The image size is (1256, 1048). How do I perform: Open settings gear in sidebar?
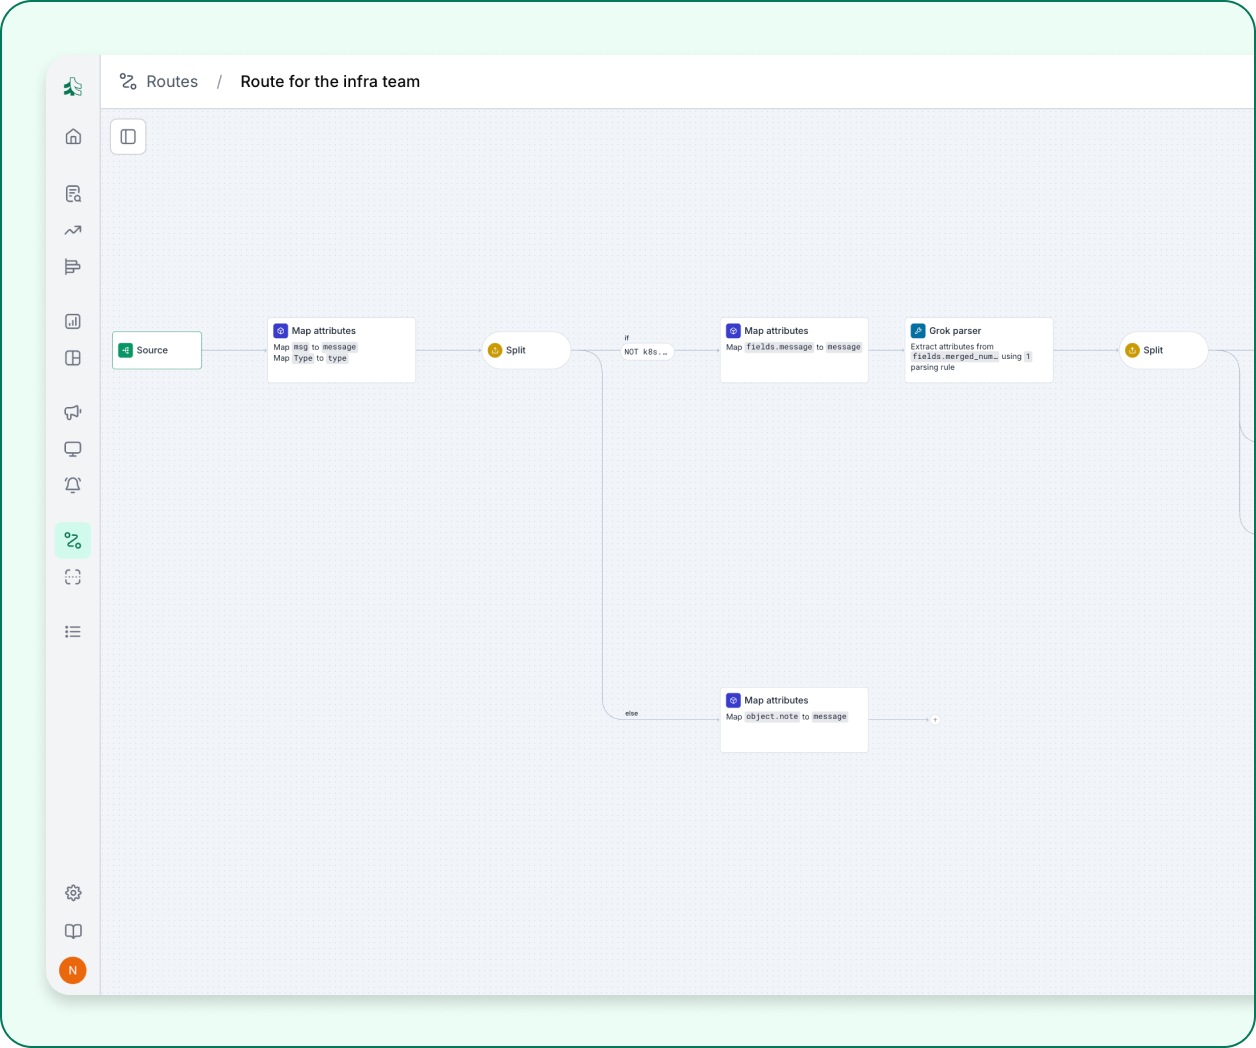(x=73, y=893)
